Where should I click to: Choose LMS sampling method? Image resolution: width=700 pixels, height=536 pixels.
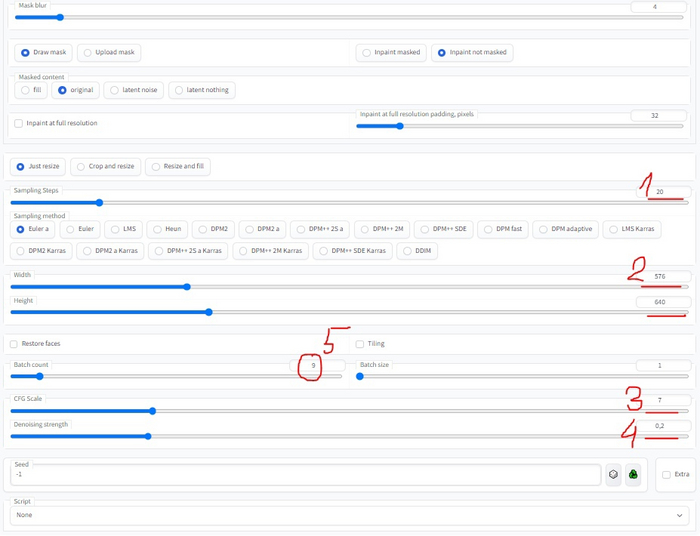[x=123, y=229]
